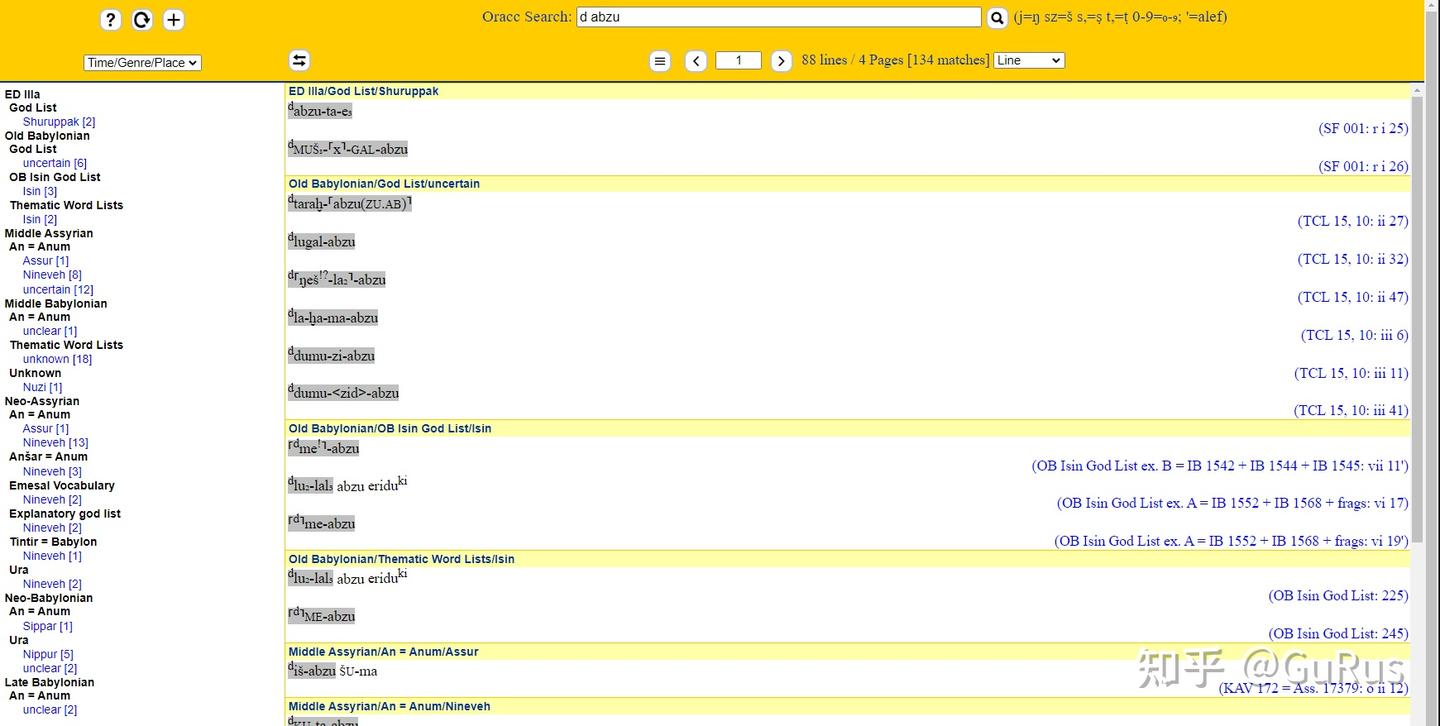
Task: Click heading Old Babylonian/OB Isin God List/Isin
Action: coord(390,428)
